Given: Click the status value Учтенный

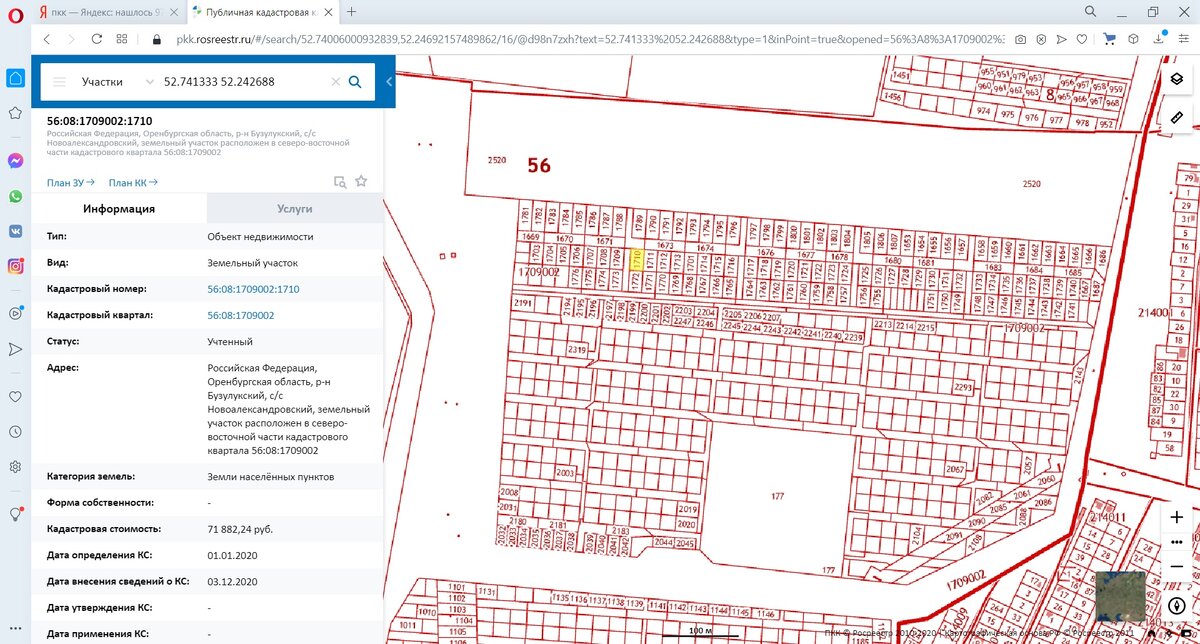Looking at the screenshot, I should pyautogui.click(x=232, y=341).
